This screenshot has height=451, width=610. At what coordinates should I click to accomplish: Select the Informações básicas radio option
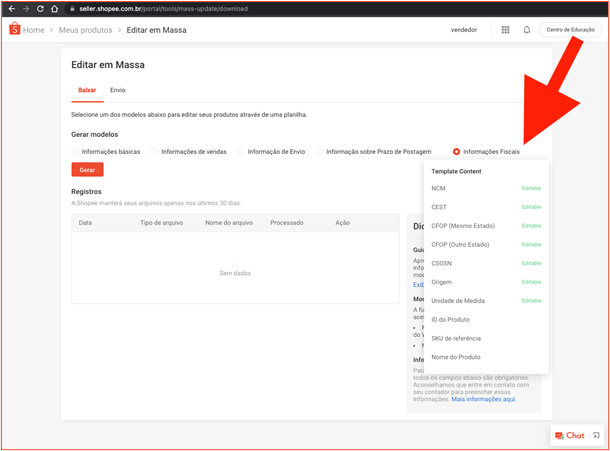pos(76,151)
